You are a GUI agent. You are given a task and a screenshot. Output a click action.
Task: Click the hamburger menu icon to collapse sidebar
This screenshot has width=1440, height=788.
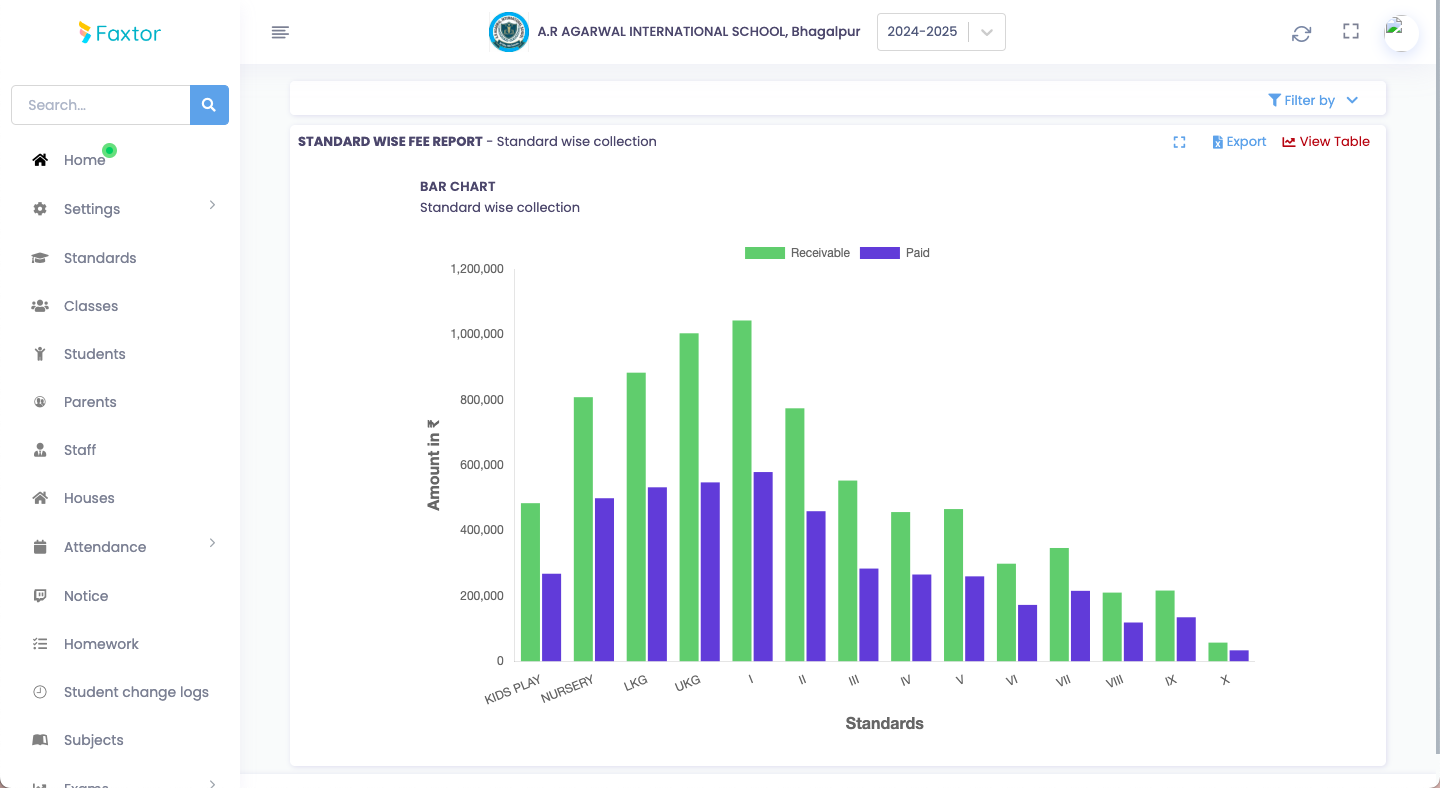(280, 33)
